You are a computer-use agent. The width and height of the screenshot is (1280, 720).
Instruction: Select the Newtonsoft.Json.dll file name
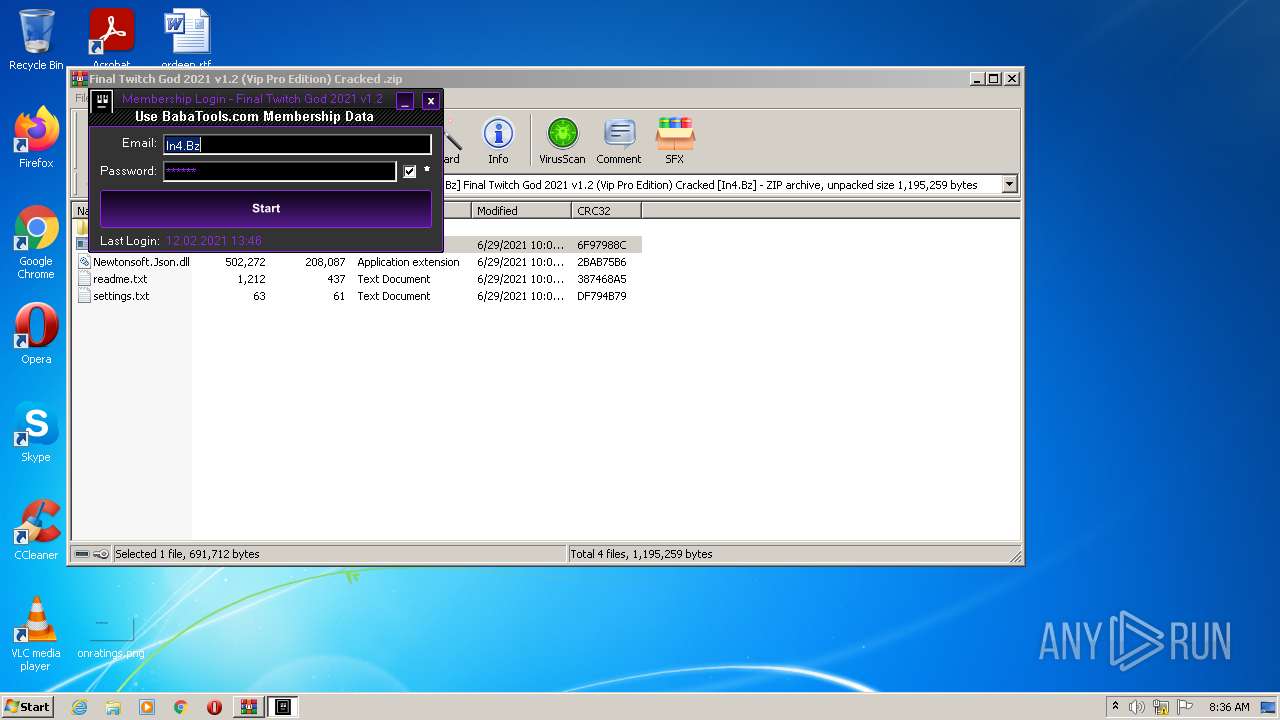tap(141, 262)
